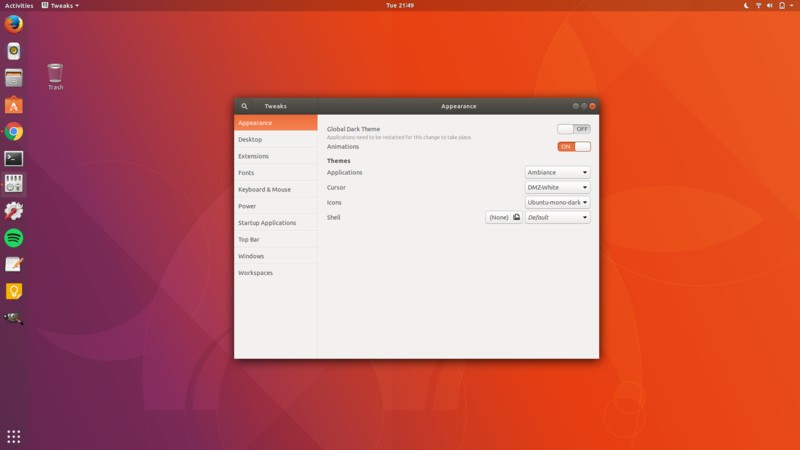Open the text editor notepad icon

point(14,264)
